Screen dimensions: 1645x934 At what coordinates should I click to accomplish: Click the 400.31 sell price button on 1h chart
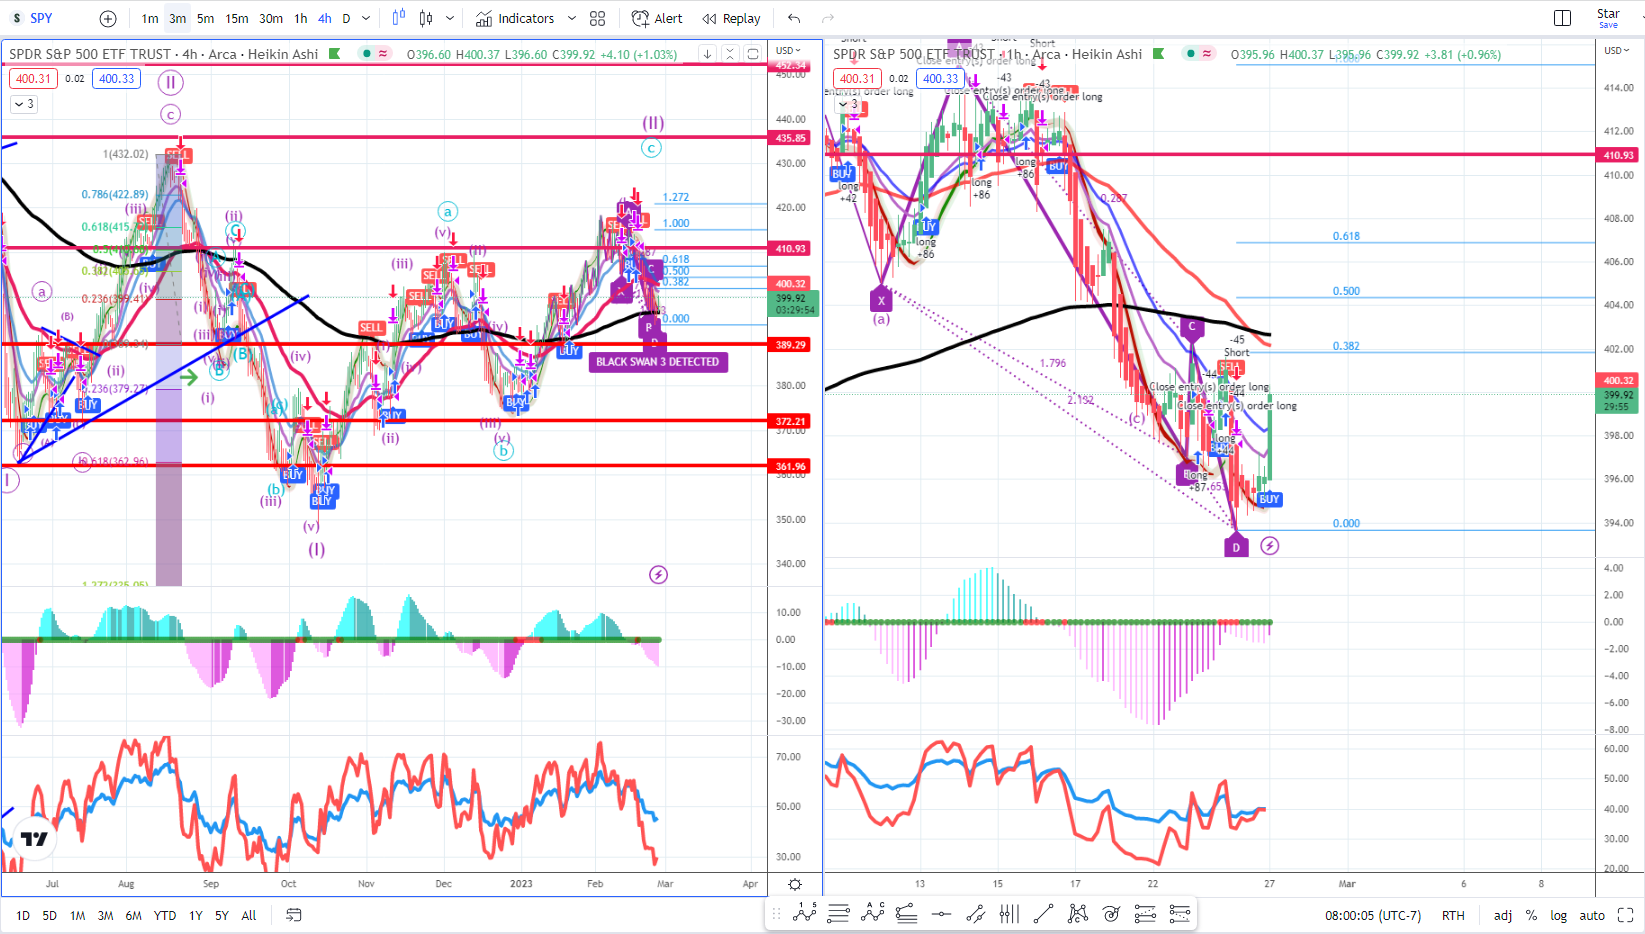point(857,79)
